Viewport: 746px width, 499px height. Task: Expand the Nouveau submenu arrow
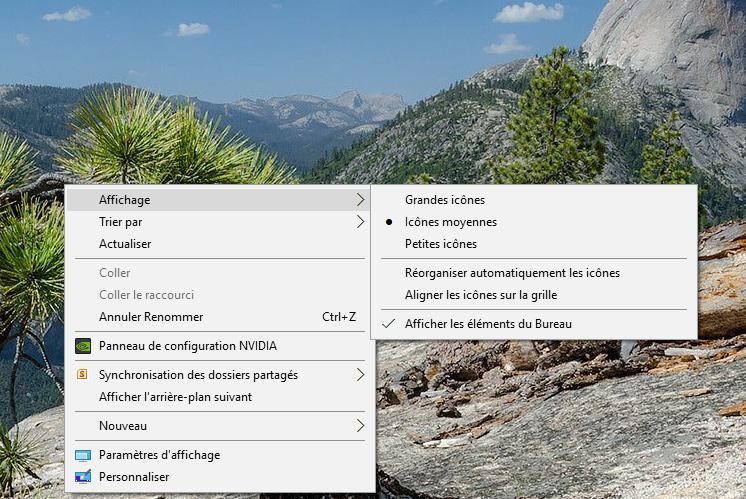(360, 425)
